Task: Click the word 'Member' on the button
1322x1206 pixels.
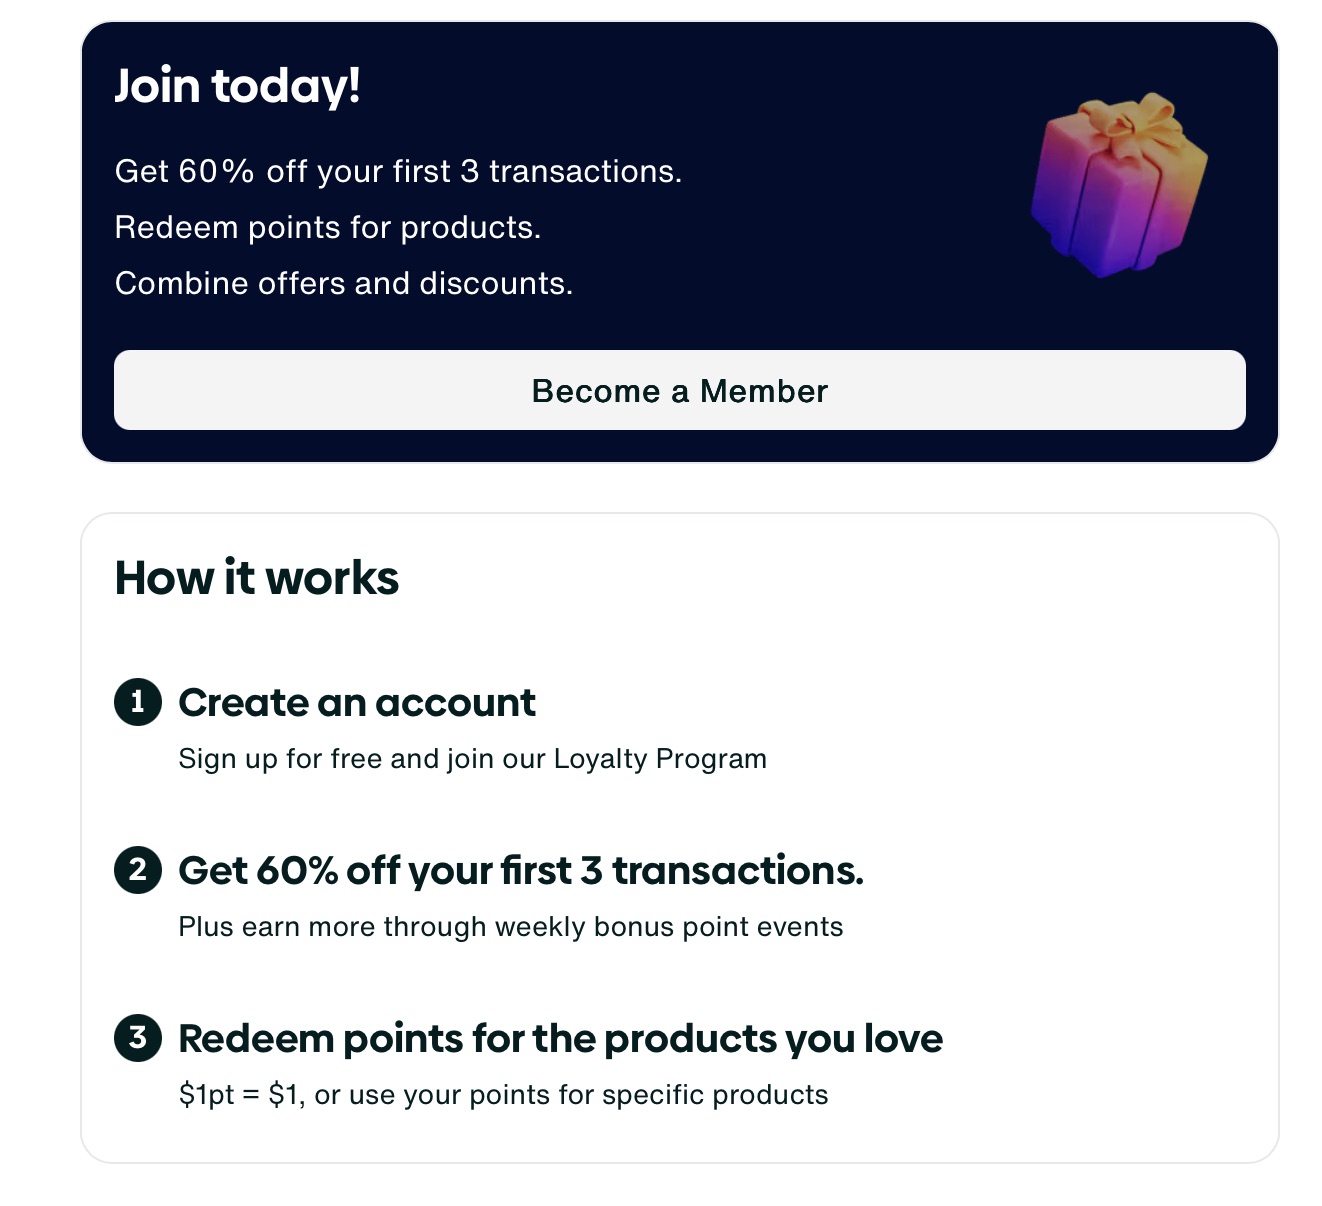Action: [764, 391]
